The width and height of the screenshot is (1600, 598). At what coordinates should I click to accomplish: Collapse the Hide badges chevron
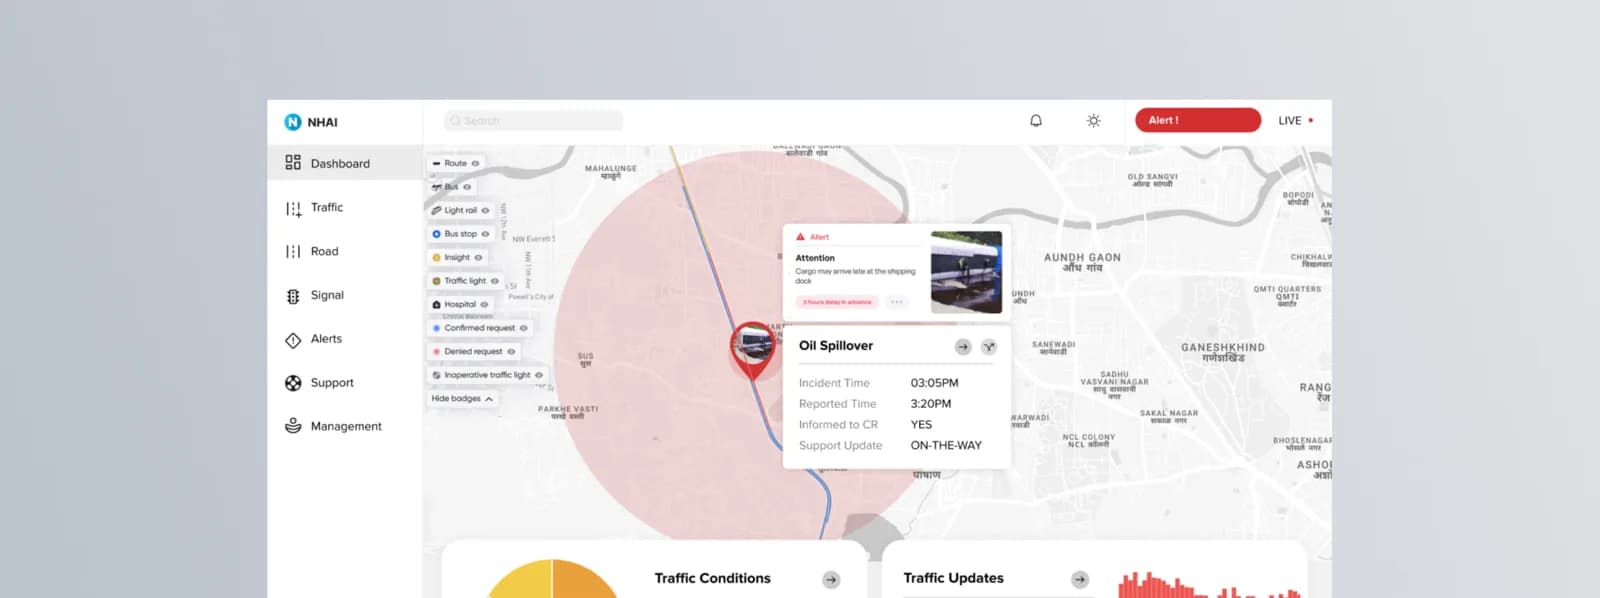(x=489, y=399)
